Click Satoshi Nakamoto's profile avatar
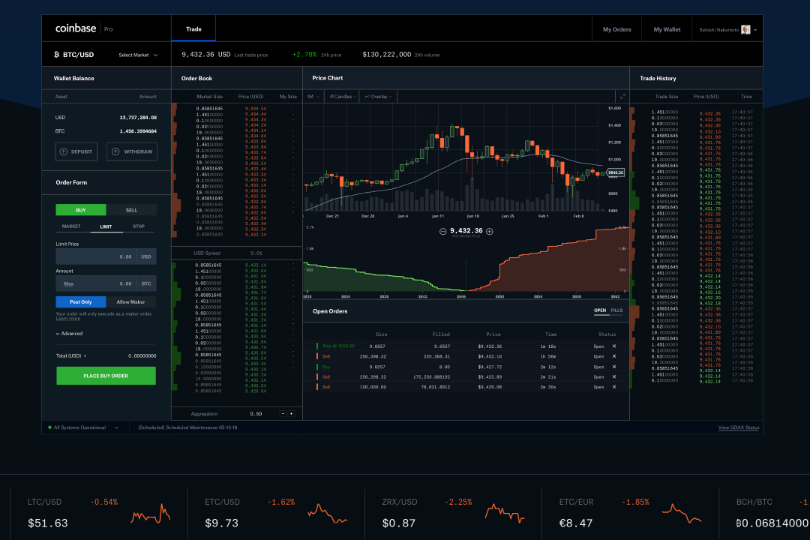This screenshot has height=540, width=810. (745, 29)
